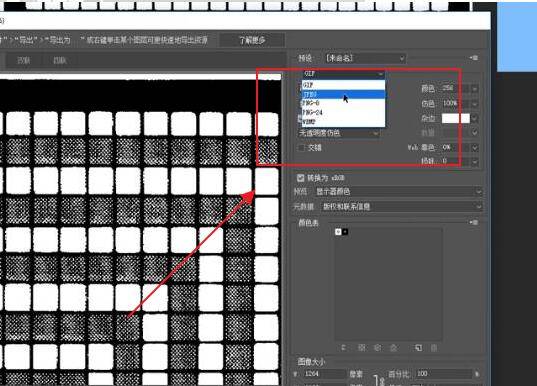
Task: Click the map to transparent icon below color table
Action: tap(361, 348)
